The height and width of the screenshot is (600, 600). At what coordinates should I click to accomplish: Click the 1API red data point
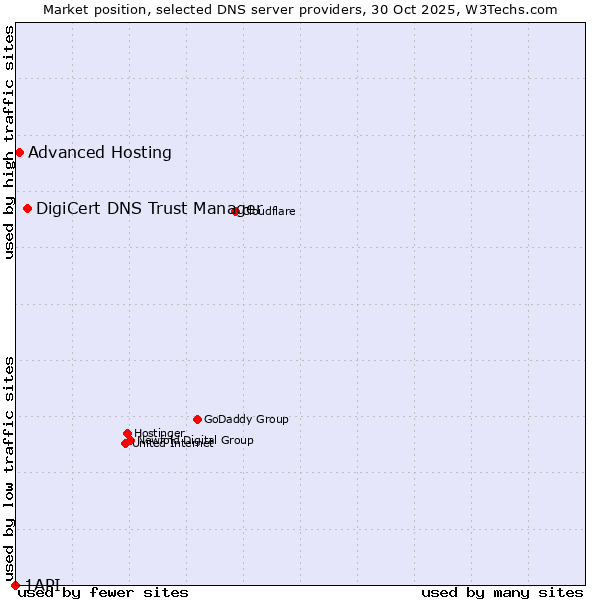point(15,585)
